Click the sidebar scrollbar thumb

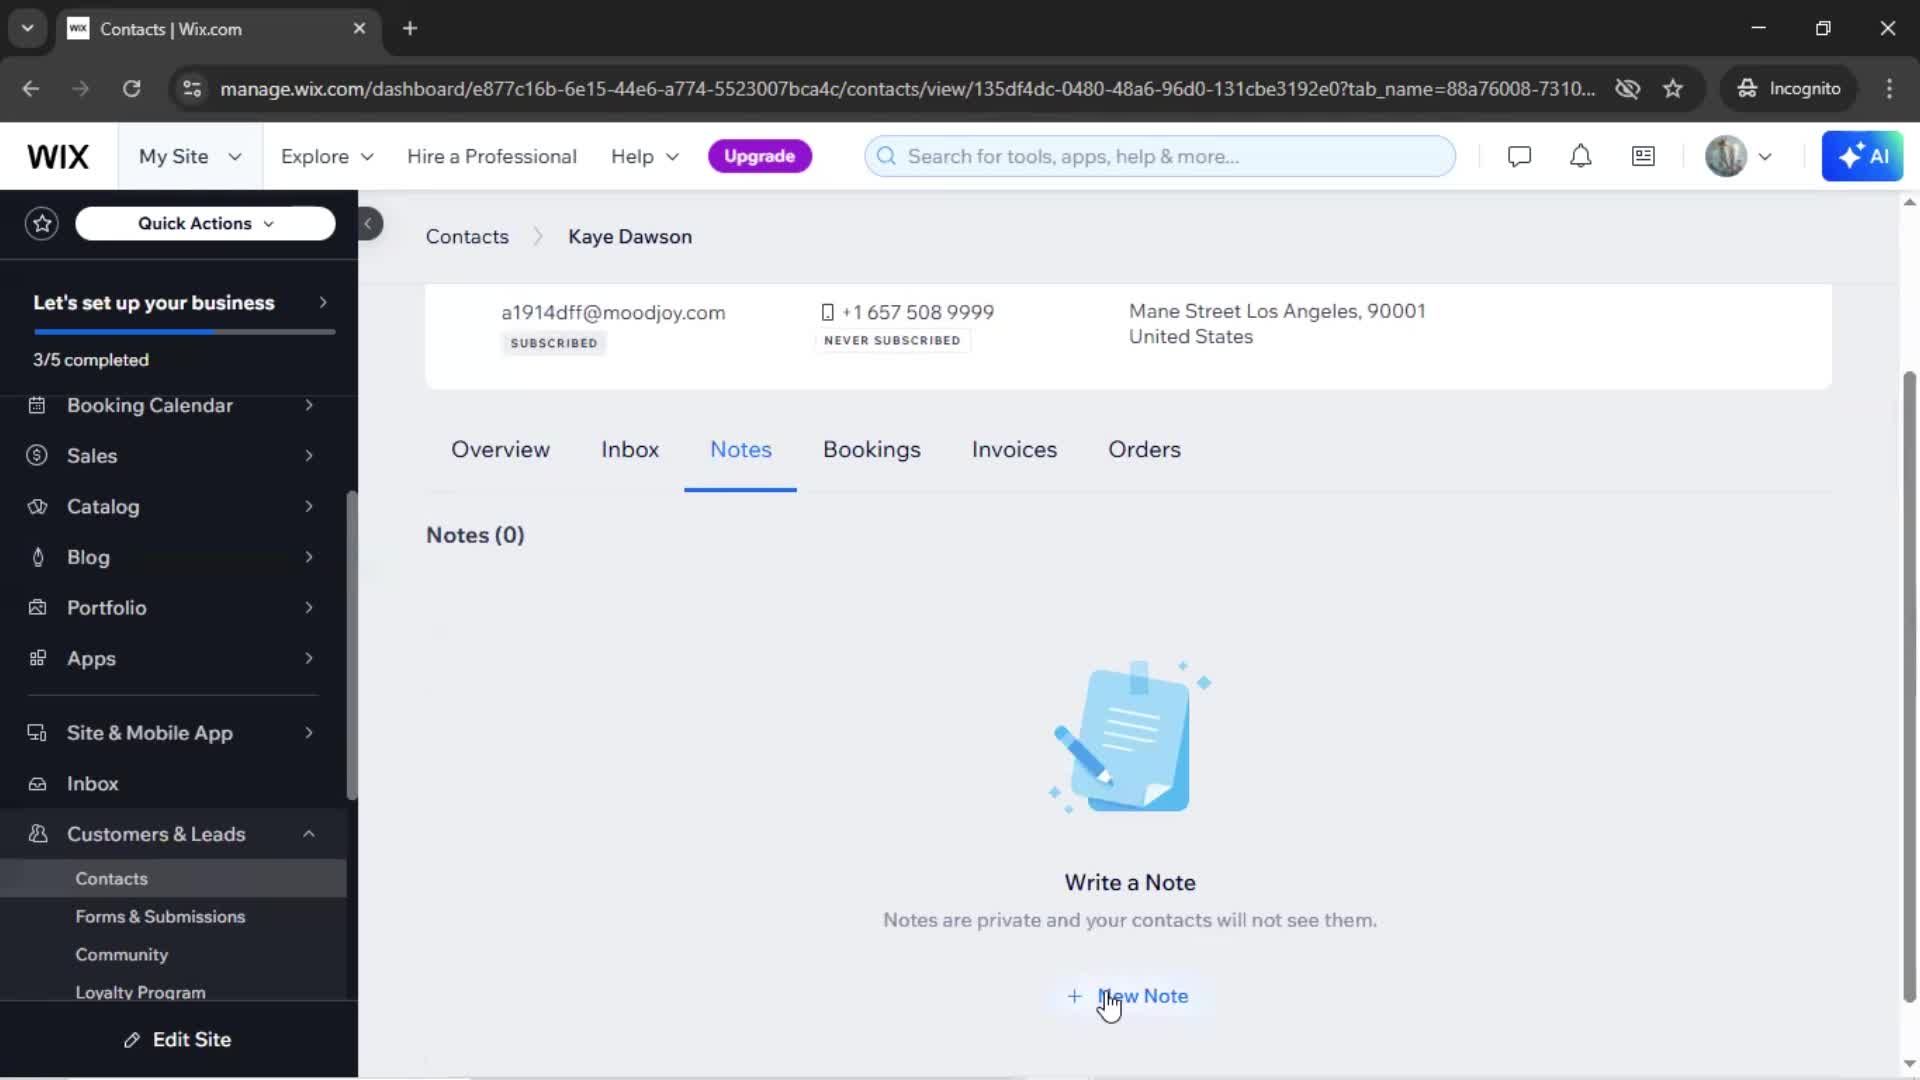pyautogui.click(x=351, y=645)
